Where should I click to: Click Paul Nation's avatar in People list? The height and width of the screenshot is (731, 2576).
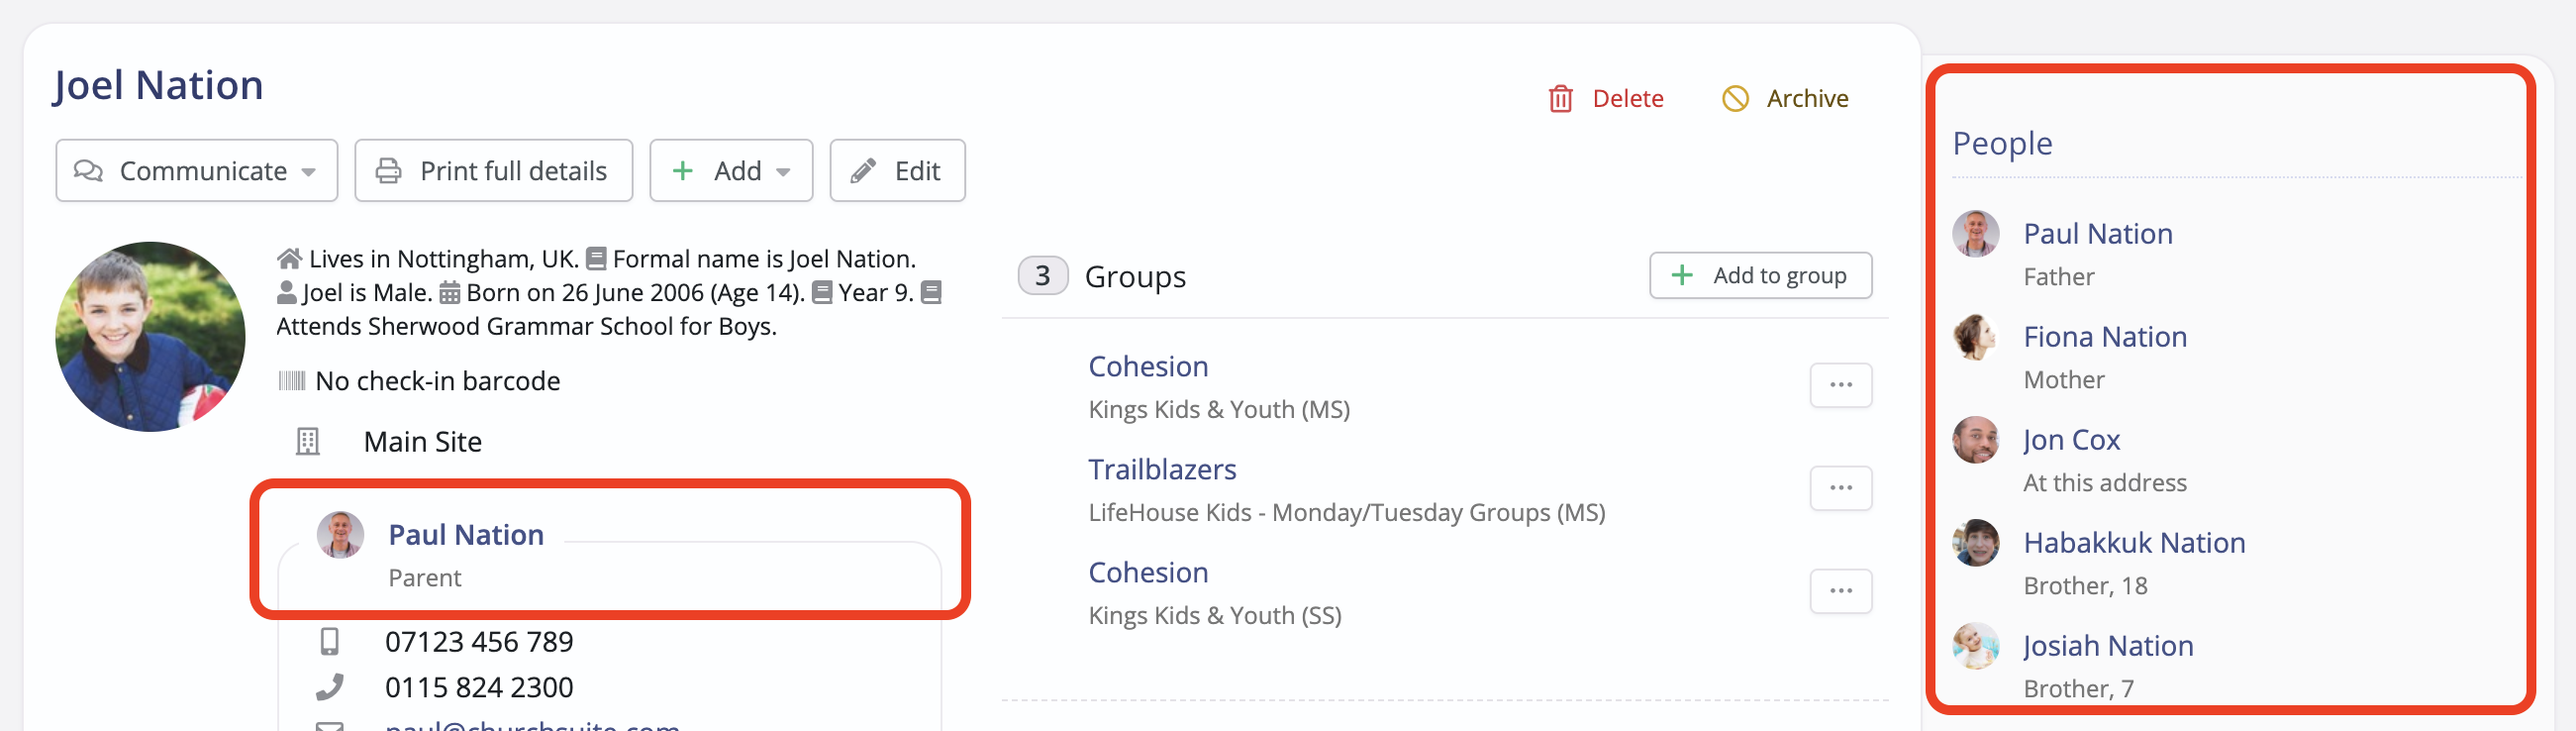[1975, 234]
